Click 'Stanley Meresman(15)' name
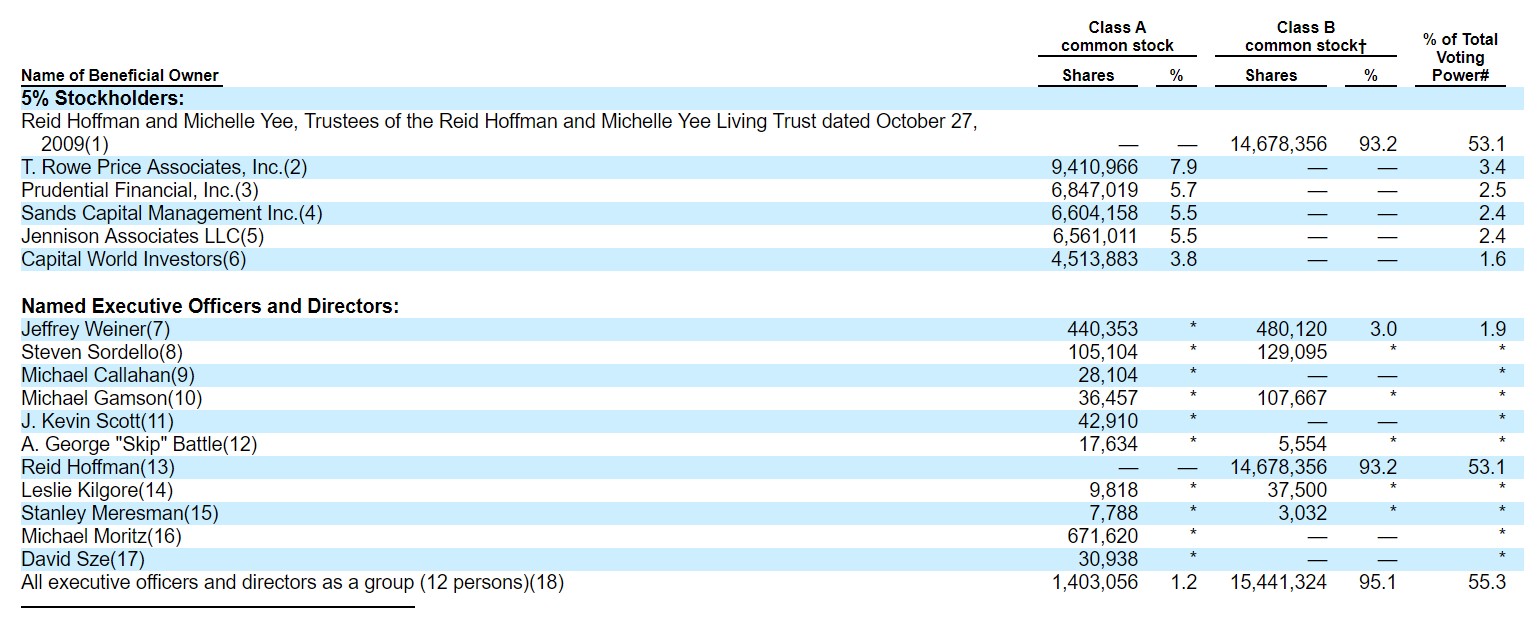This screenshot has height=623, width=1538. click(x=120, y=513)
